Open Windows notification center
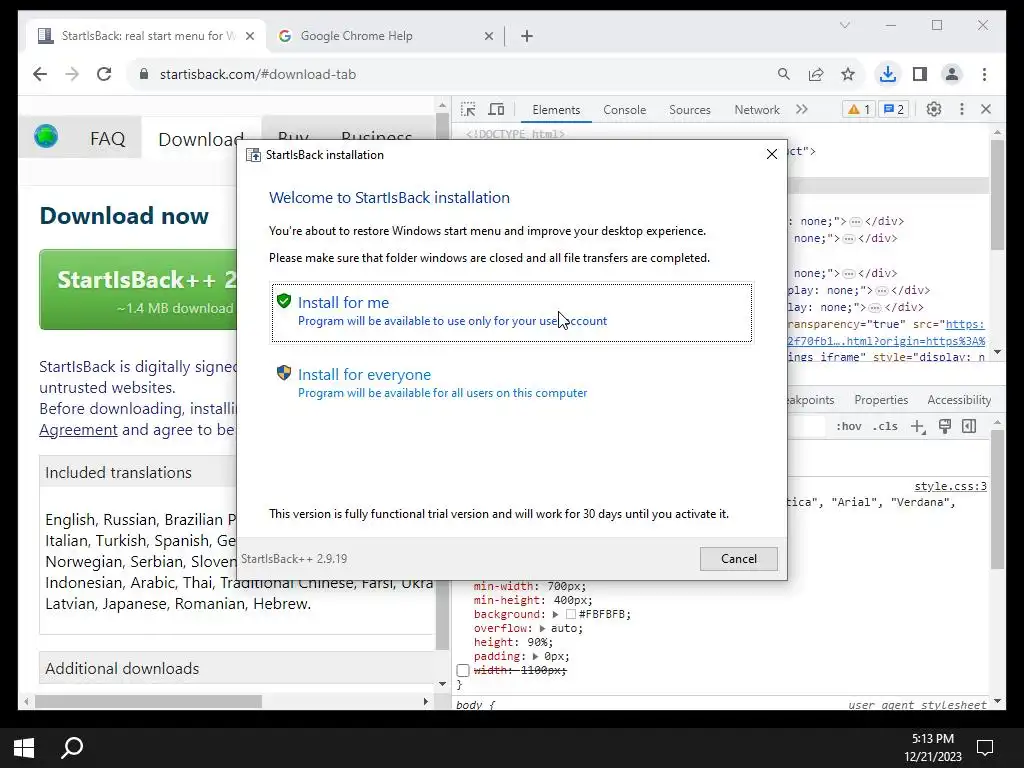 [x=984, y=748]
